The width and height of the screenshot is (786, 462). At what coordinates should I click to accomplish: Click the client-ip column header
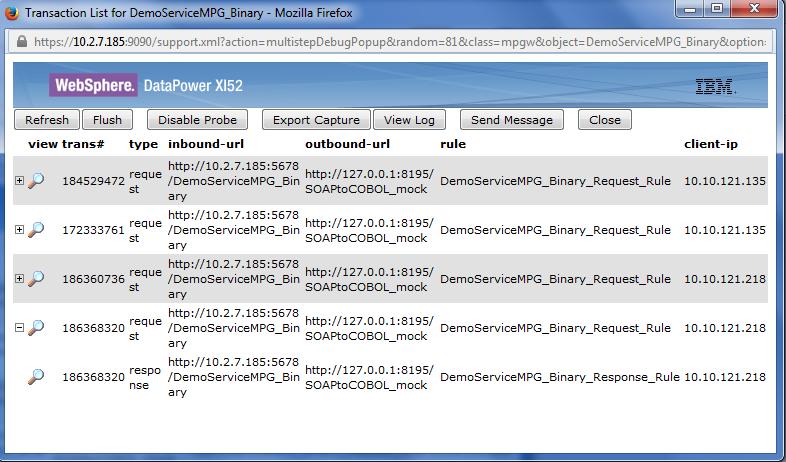pos(711,144)
